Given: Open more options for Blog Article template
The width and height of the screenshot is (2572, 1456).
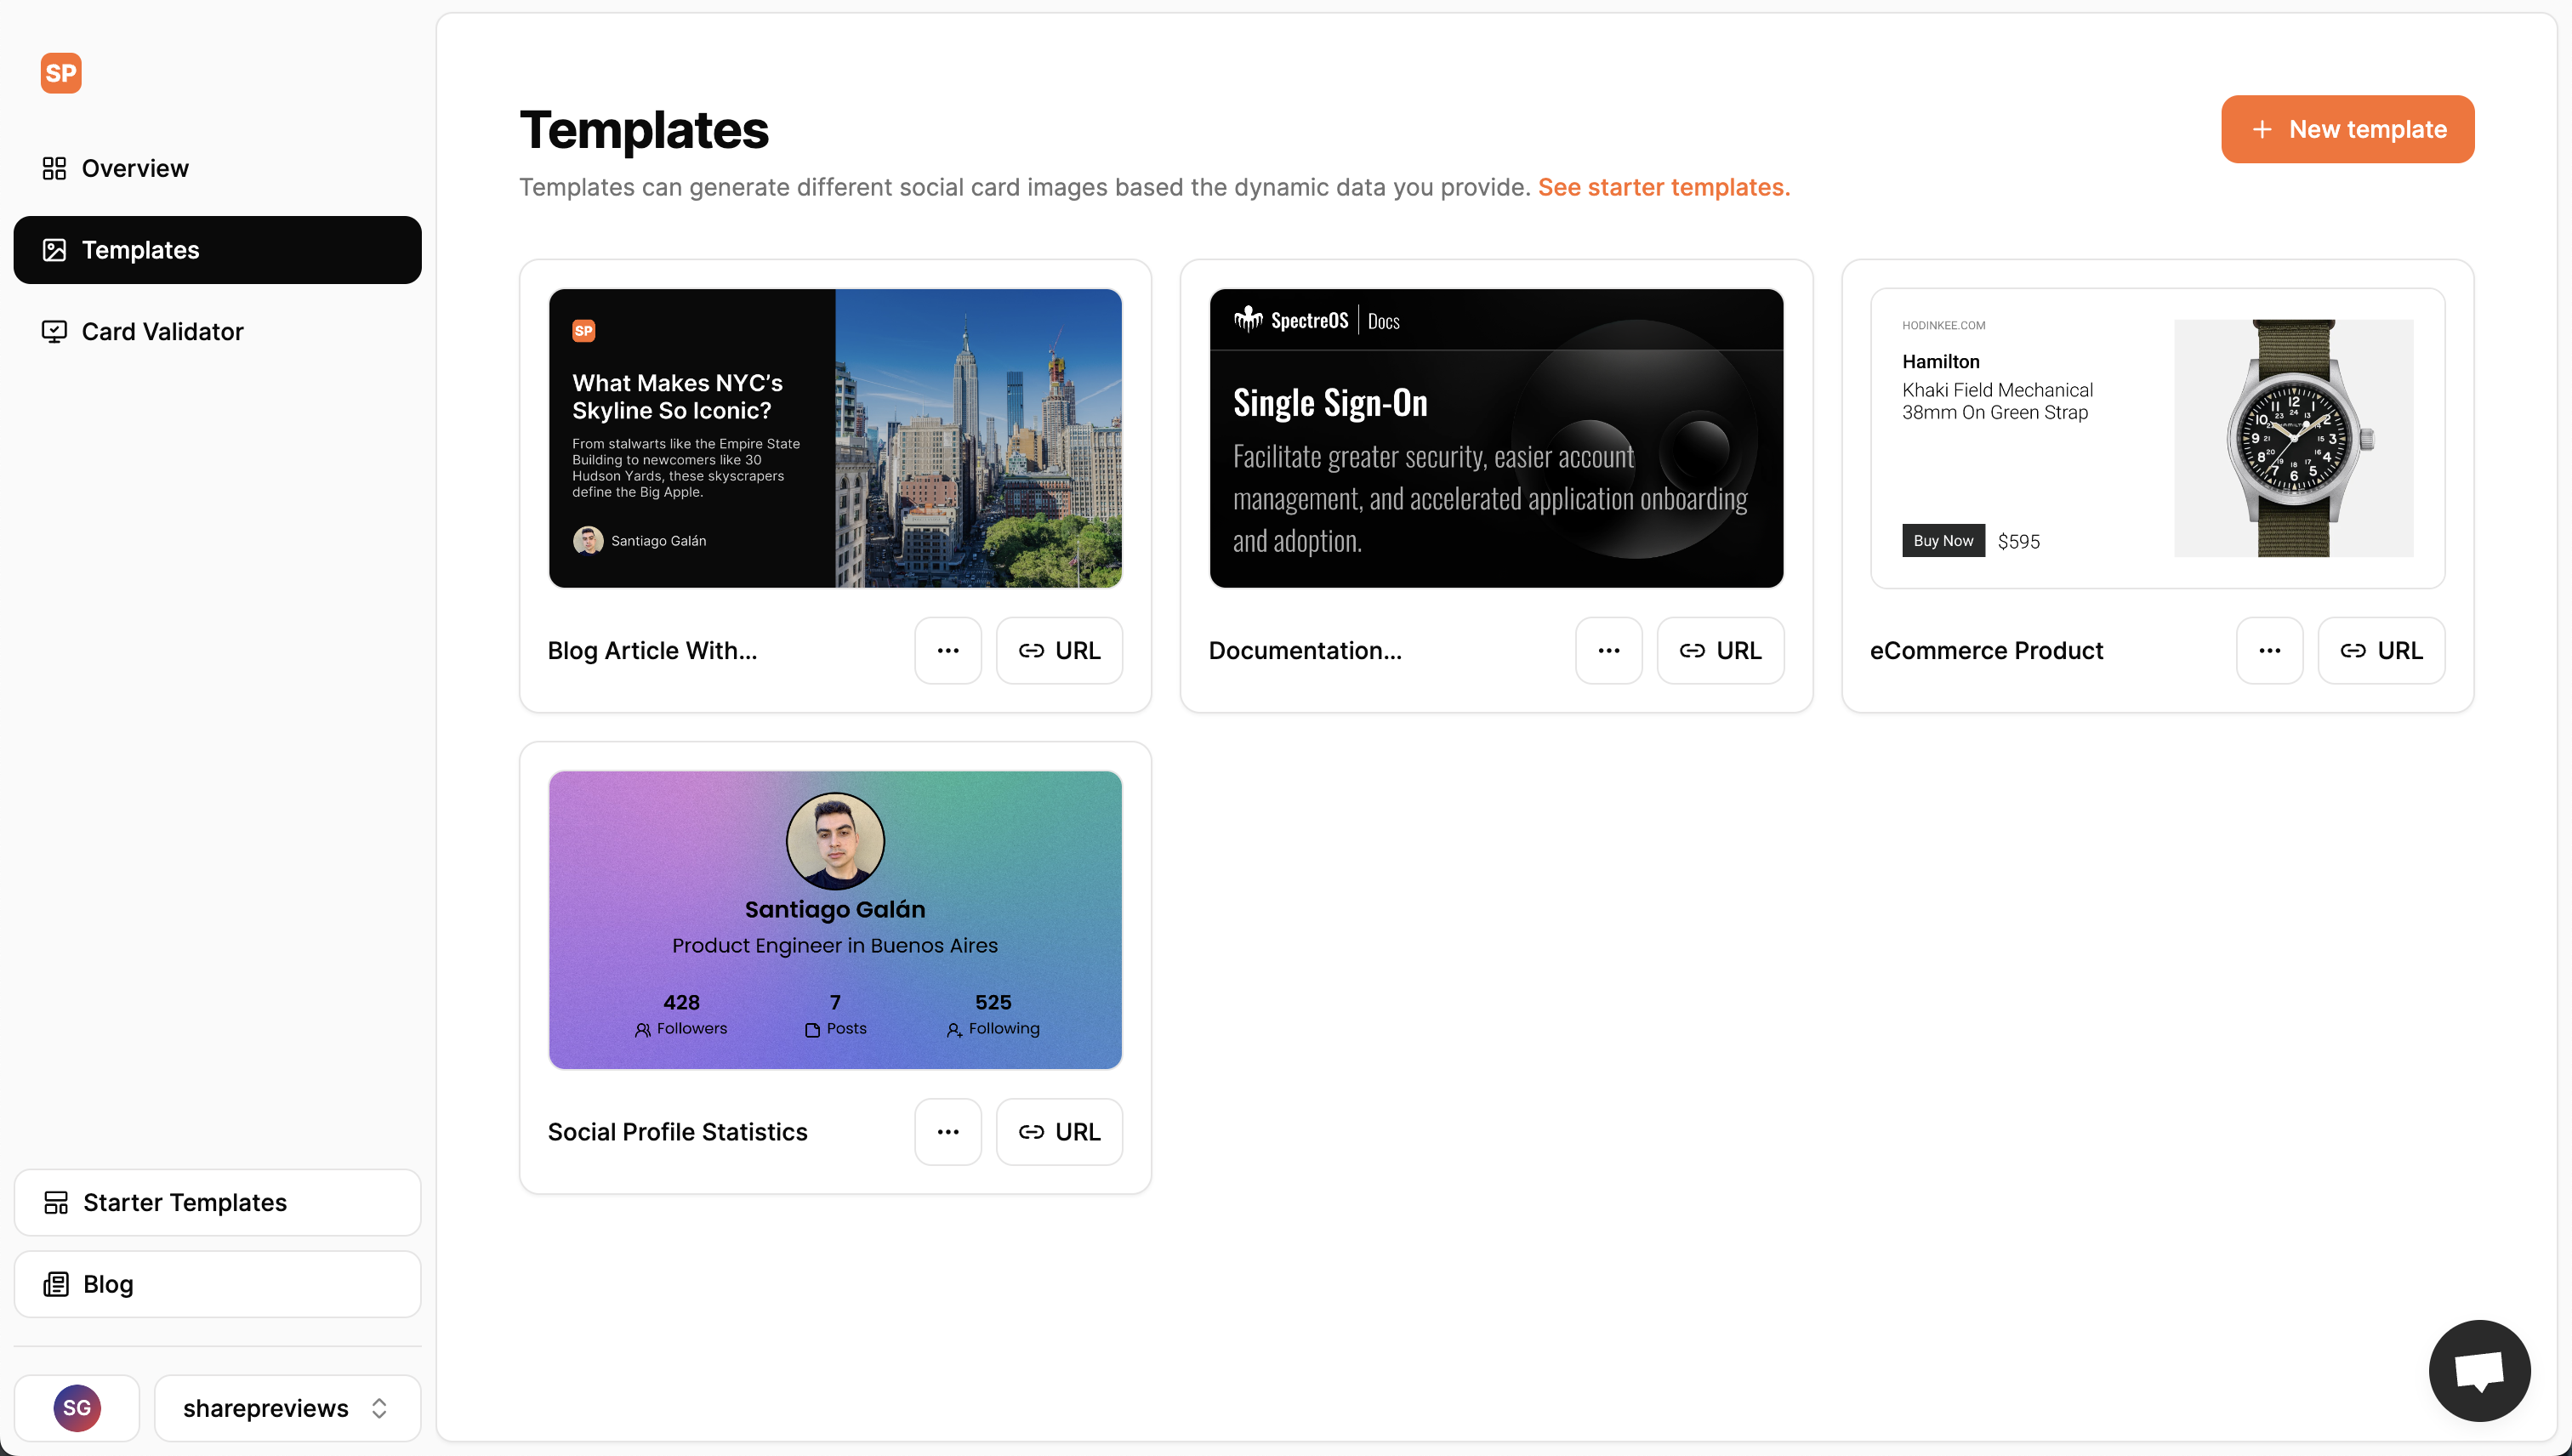Looking at the screenshot, I should pos(948,650).
